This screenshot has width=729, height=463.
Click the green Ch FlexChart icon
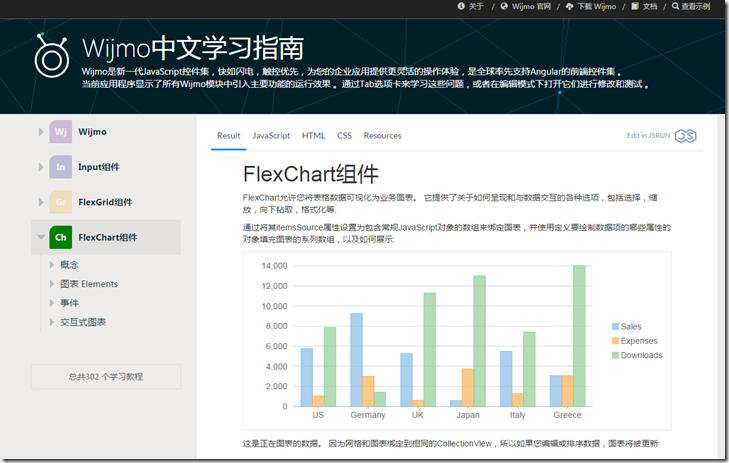pyautogui.click(x=60, y=237)
